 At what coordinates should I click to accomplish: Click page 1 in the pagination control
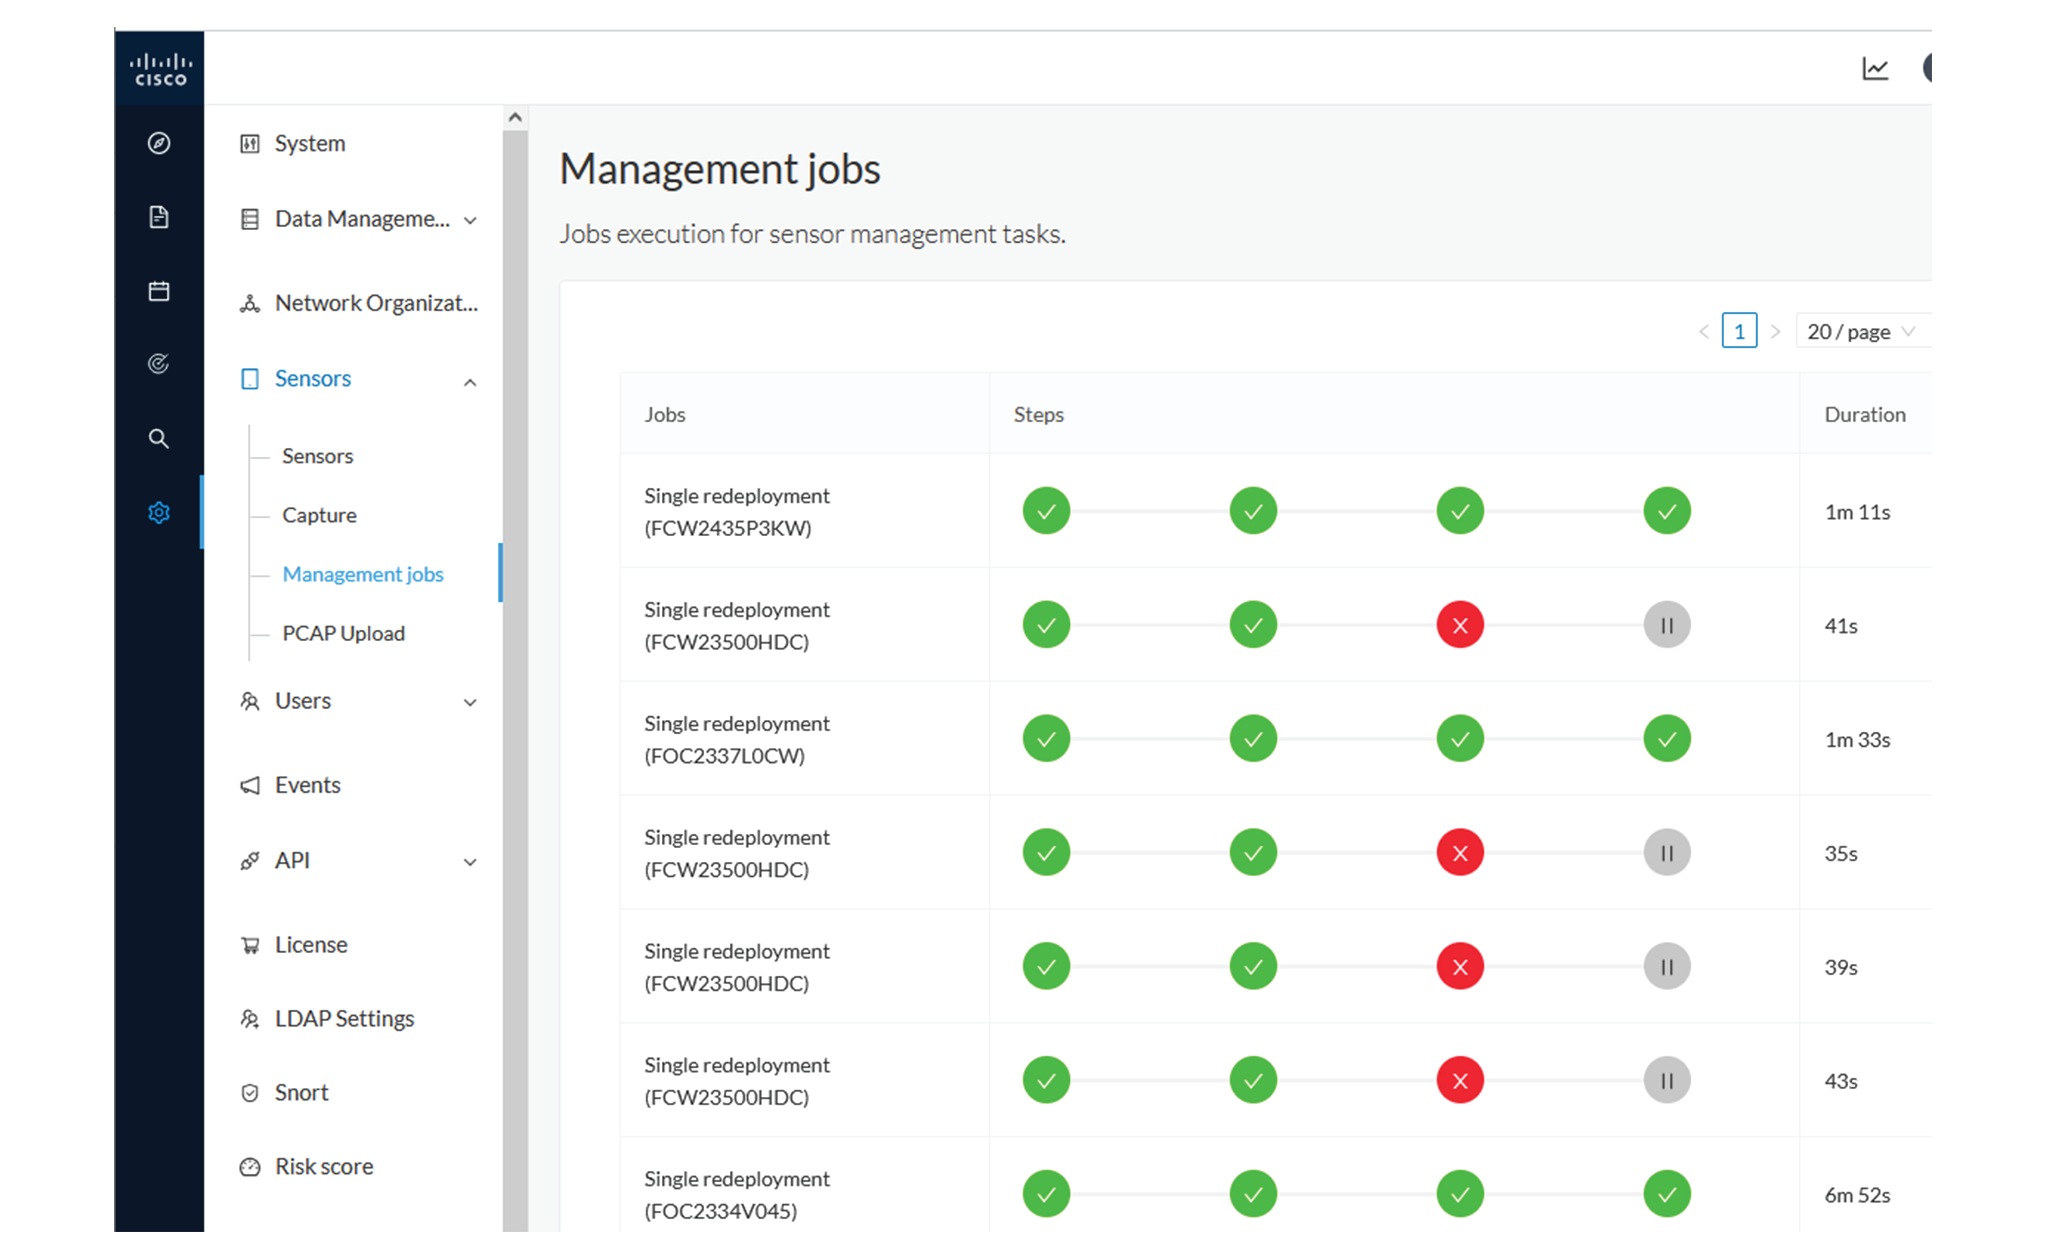pyautogui.click(x=1739, y=331)
